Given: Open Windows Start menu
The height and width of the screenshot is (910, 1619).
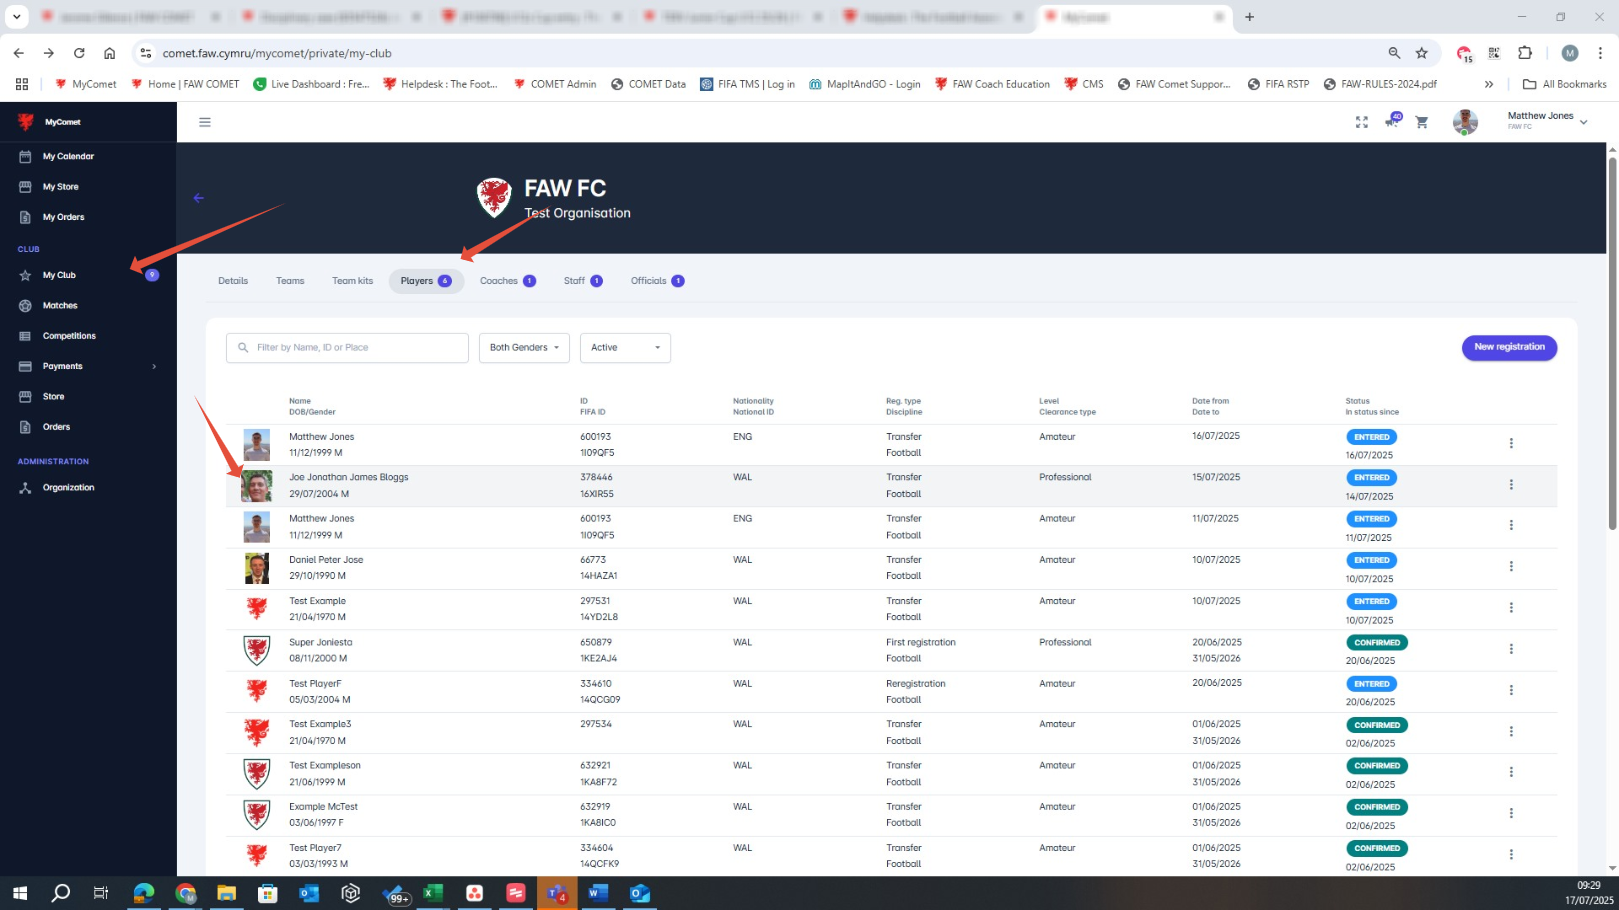Looking at the screenshot, I should 20,893.
